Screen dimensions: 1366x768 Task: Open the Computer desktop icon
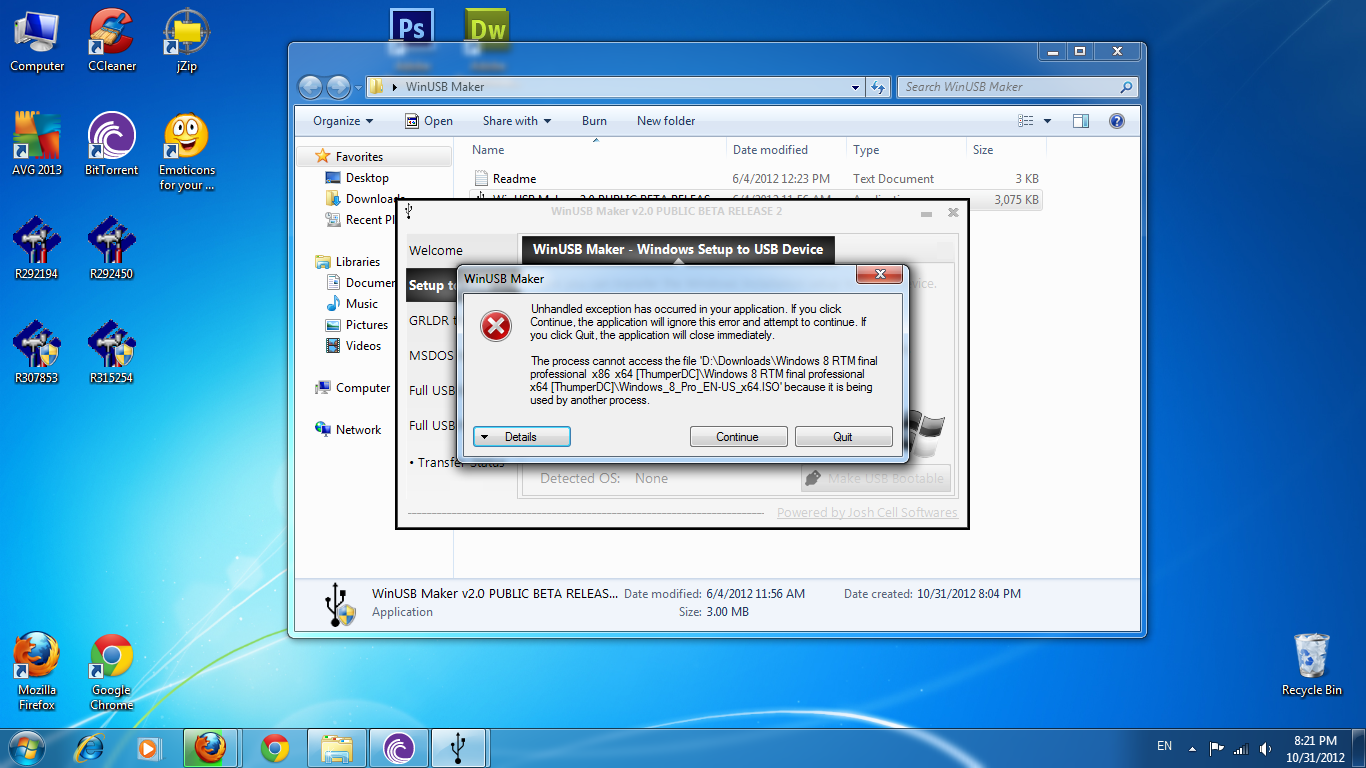37,41
